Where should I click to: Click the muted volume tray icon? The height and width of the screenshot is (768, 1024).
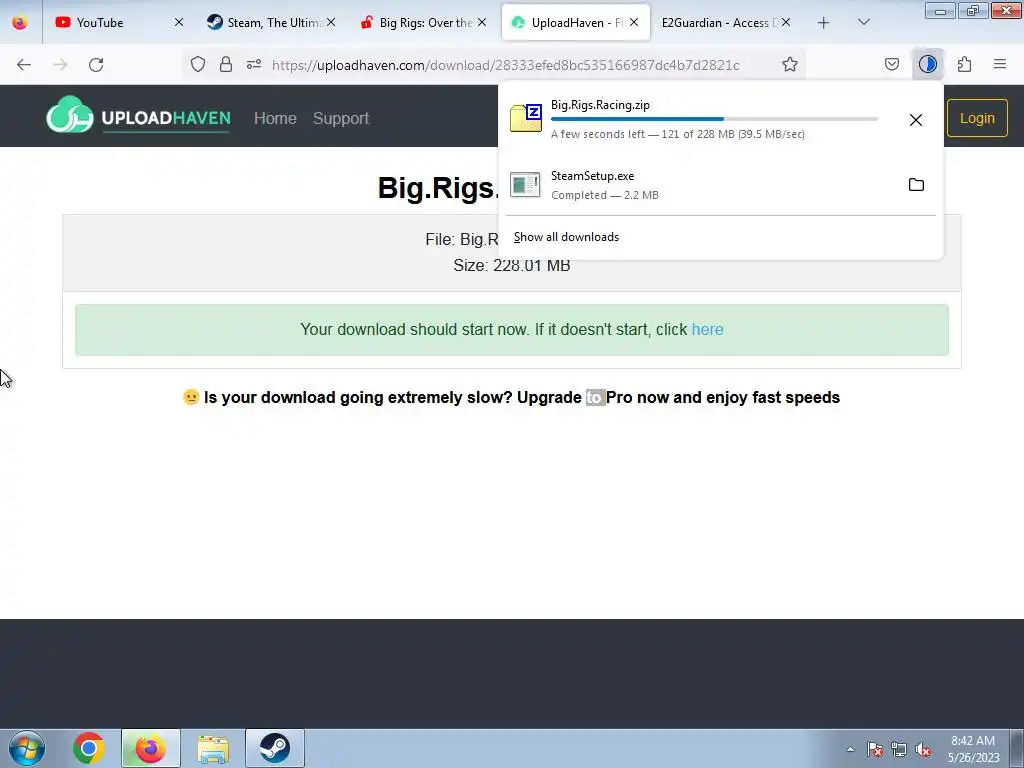point(923,749)
